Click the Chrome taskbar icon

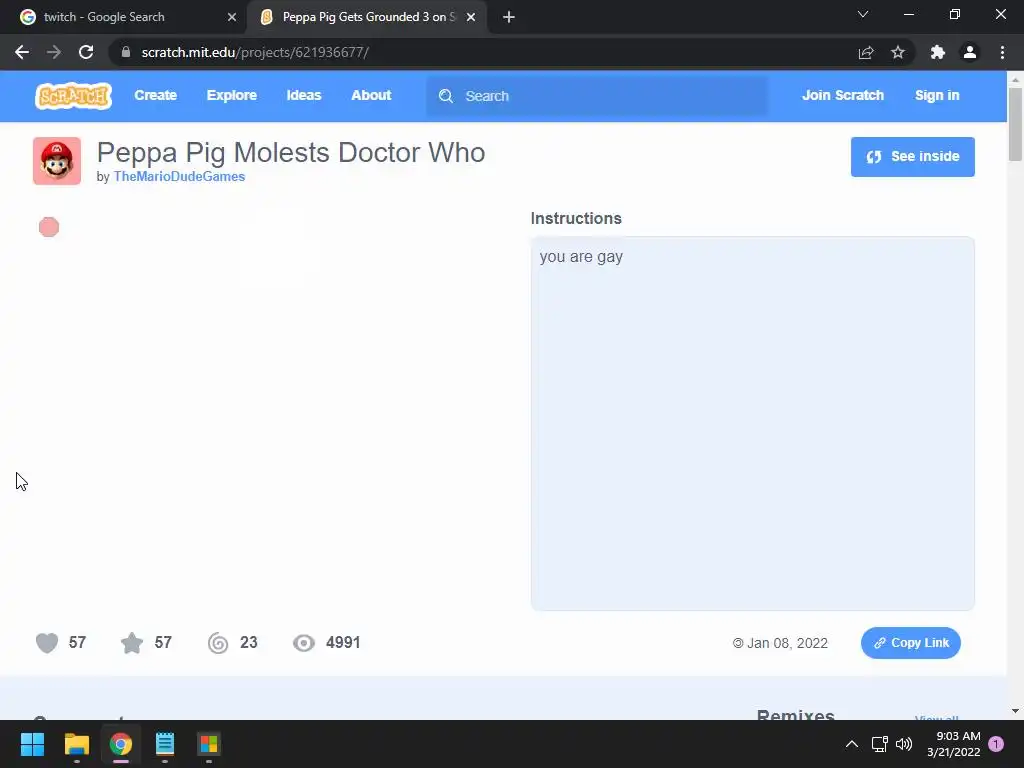coord(121,744)
